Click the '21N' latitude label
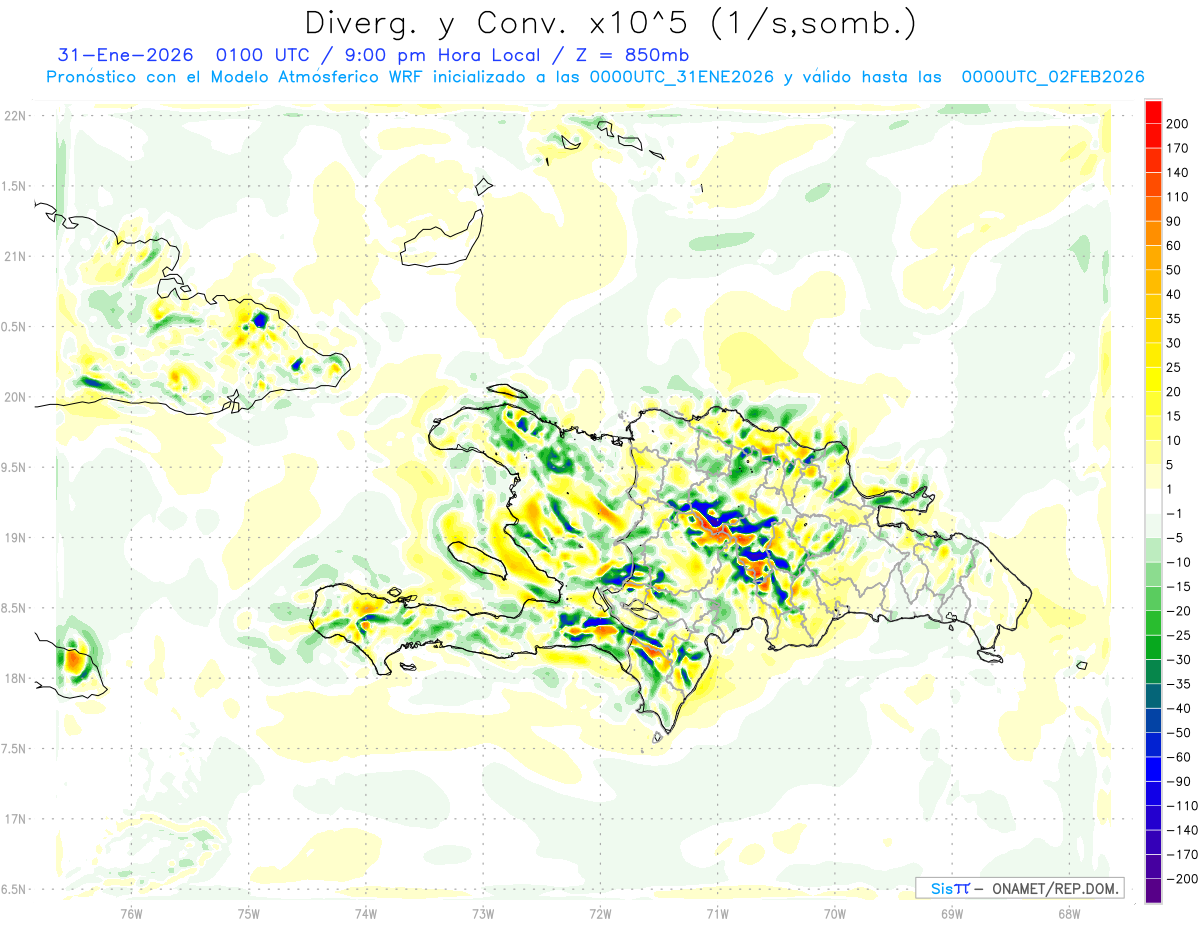 pos(17,256)
